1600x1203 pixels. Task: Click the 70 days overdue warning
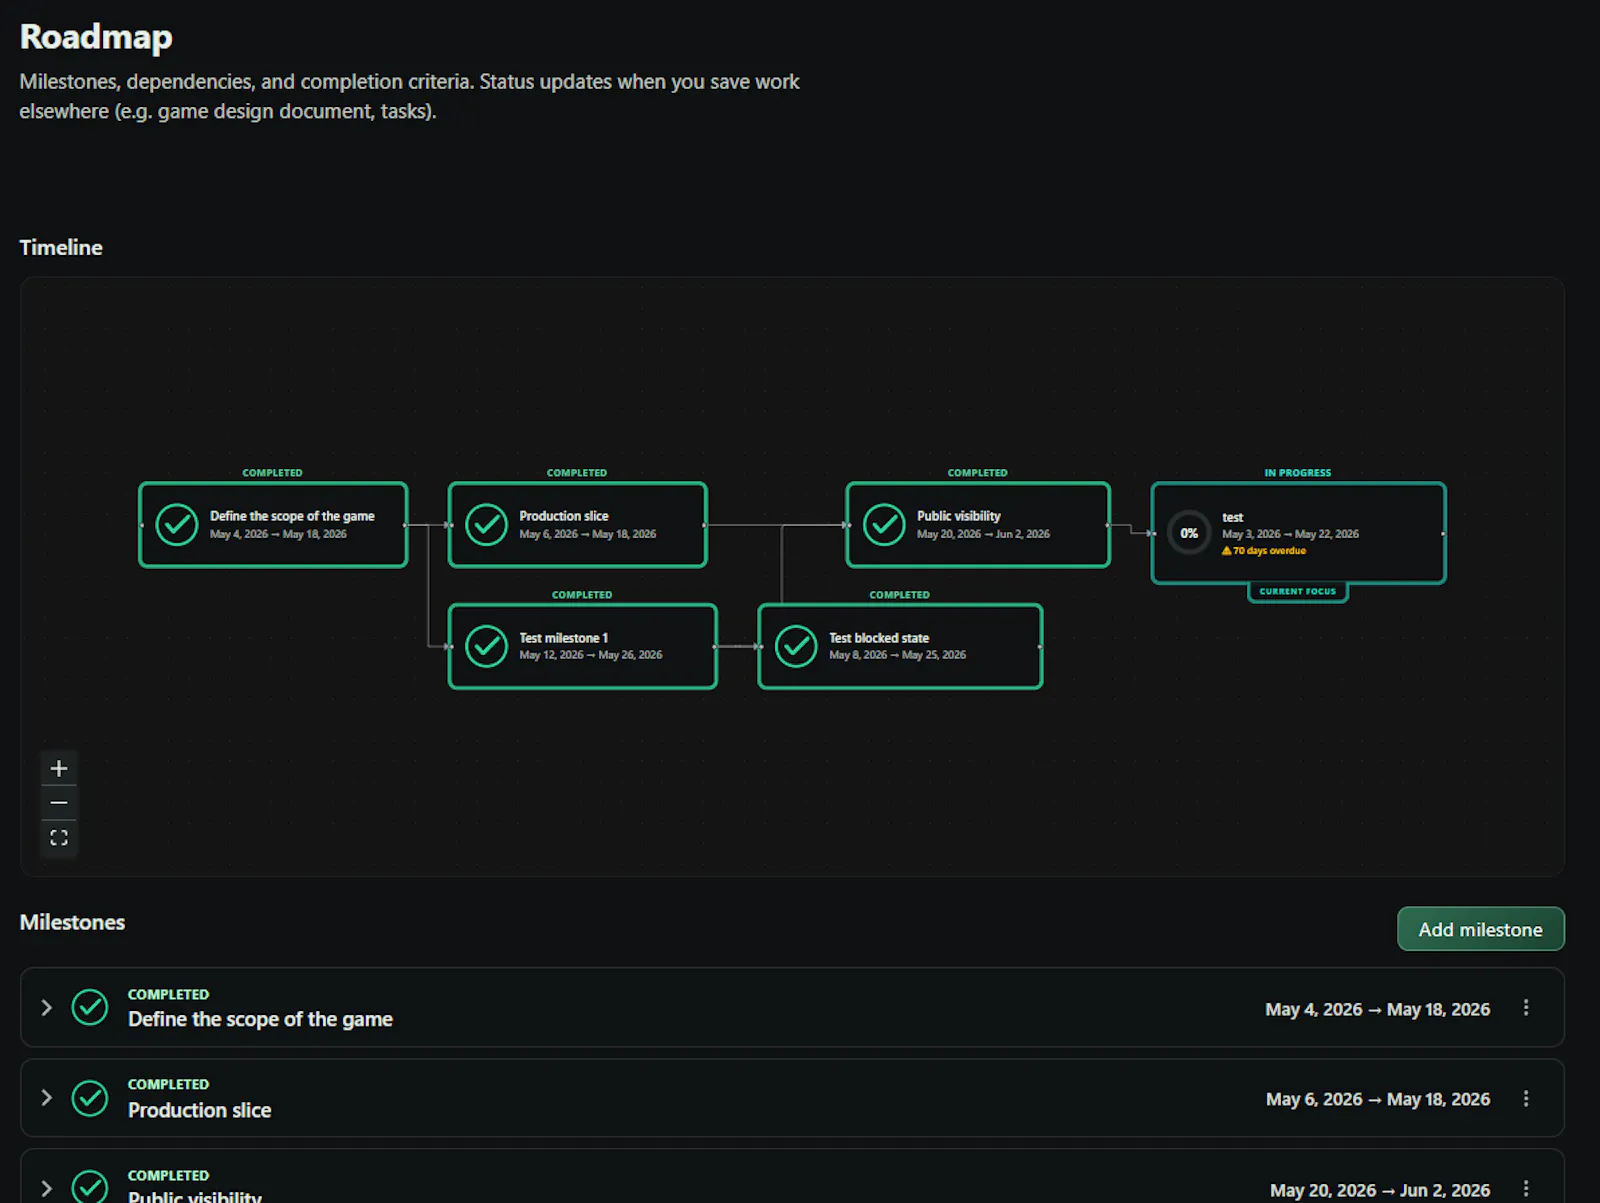[x=1264, y=551]
